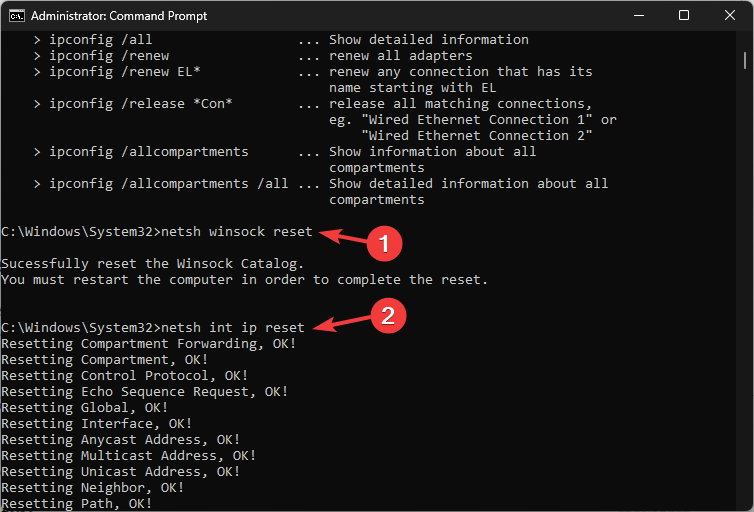
Task: Click the red circle numbered 2
Action: point(388,315)
